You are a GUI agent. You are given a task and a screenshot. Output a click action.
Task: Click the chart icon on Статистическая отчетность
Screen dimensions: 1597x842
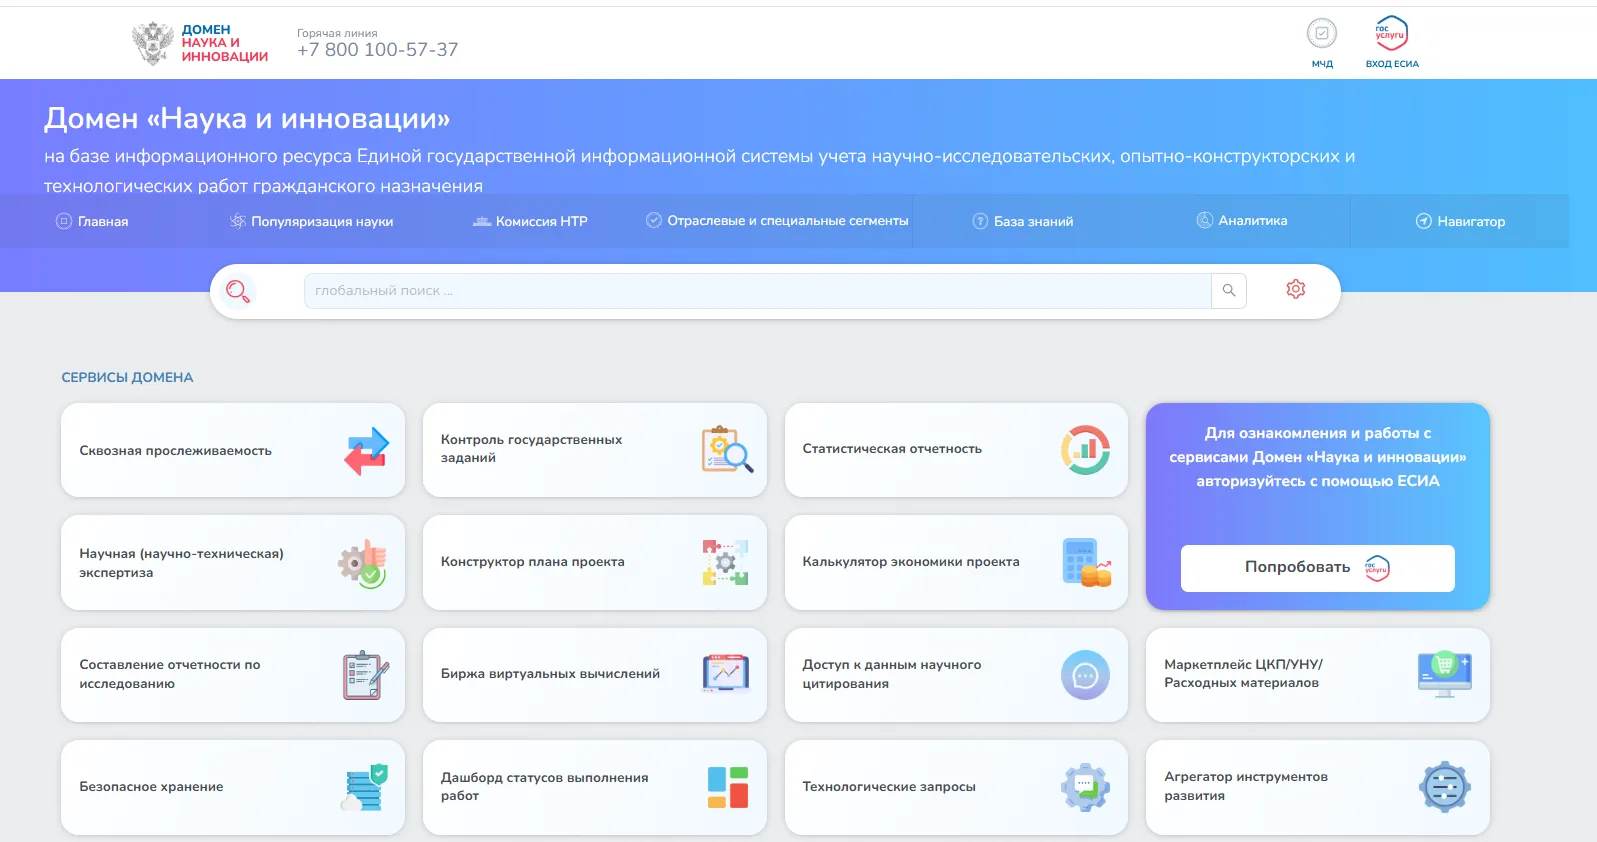click(1086, 450)
